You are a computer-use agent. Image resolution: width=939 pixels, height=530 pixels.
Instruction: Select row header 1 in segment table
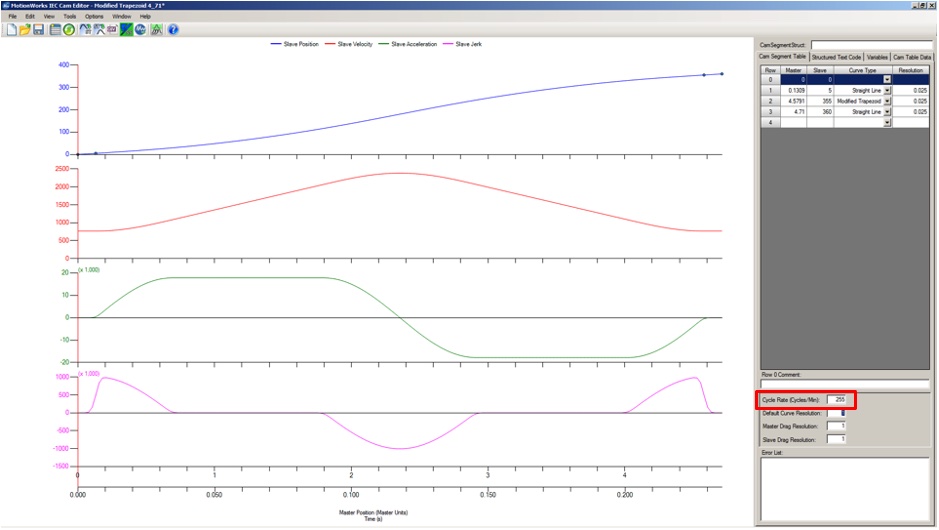(770, 90)
